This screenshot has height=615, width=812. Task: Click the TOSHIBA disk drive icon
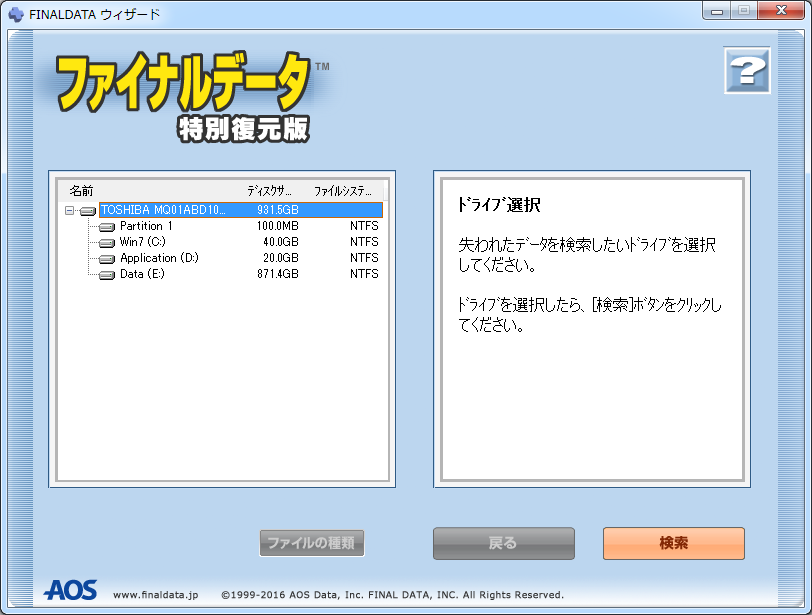tap(88, 211)
